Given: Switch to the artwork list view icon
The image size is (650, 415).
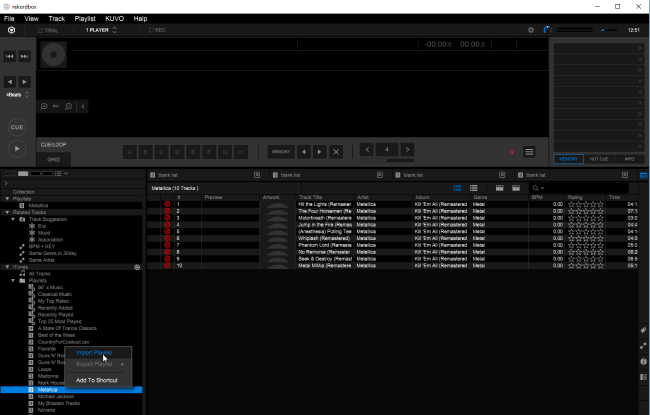Looking at the screenshot, I should coord(457,188).
